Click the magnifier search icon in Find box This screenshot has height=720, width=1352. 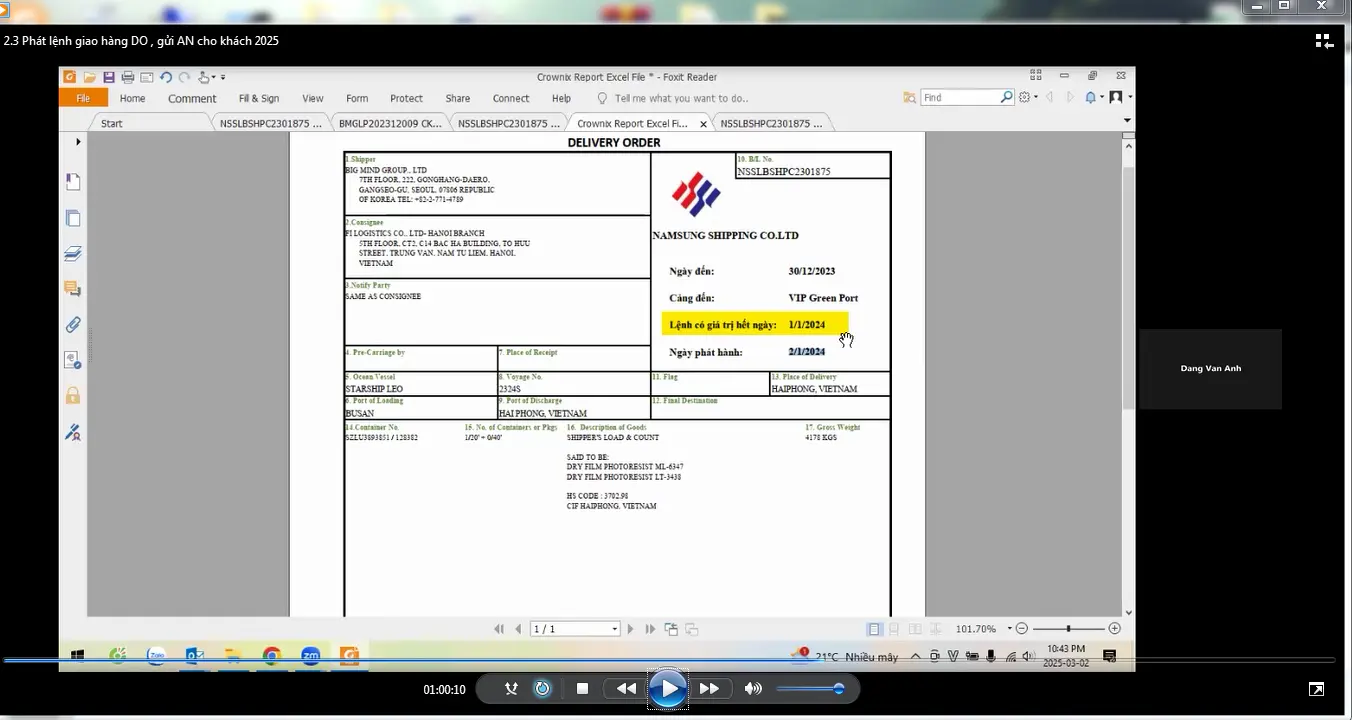pyautogui.click(x=1006, y=97)
